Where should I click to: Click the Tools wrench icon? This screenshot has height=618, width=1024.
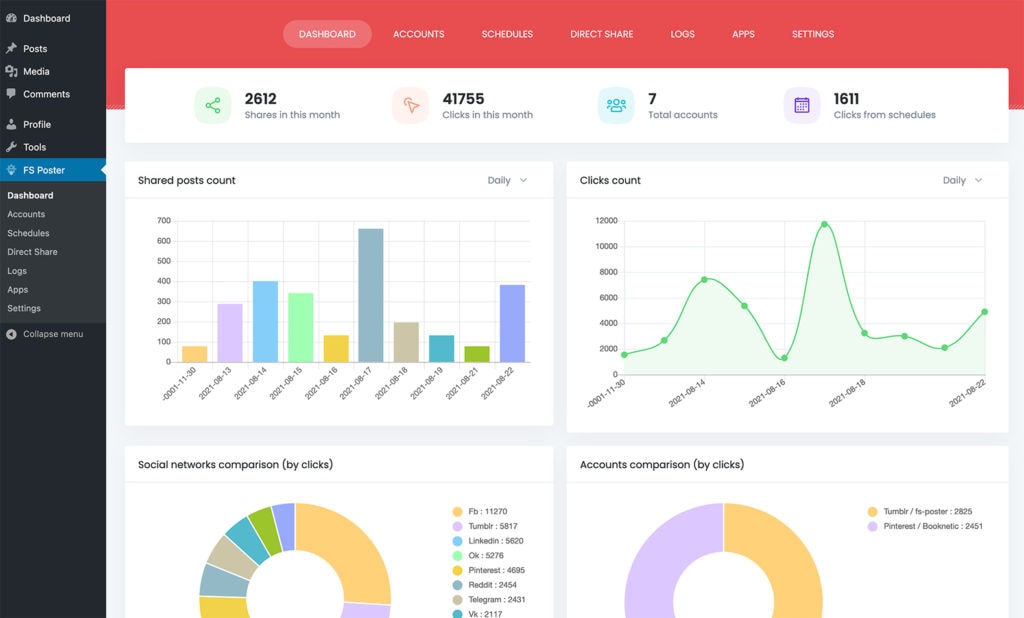[11, 147]
